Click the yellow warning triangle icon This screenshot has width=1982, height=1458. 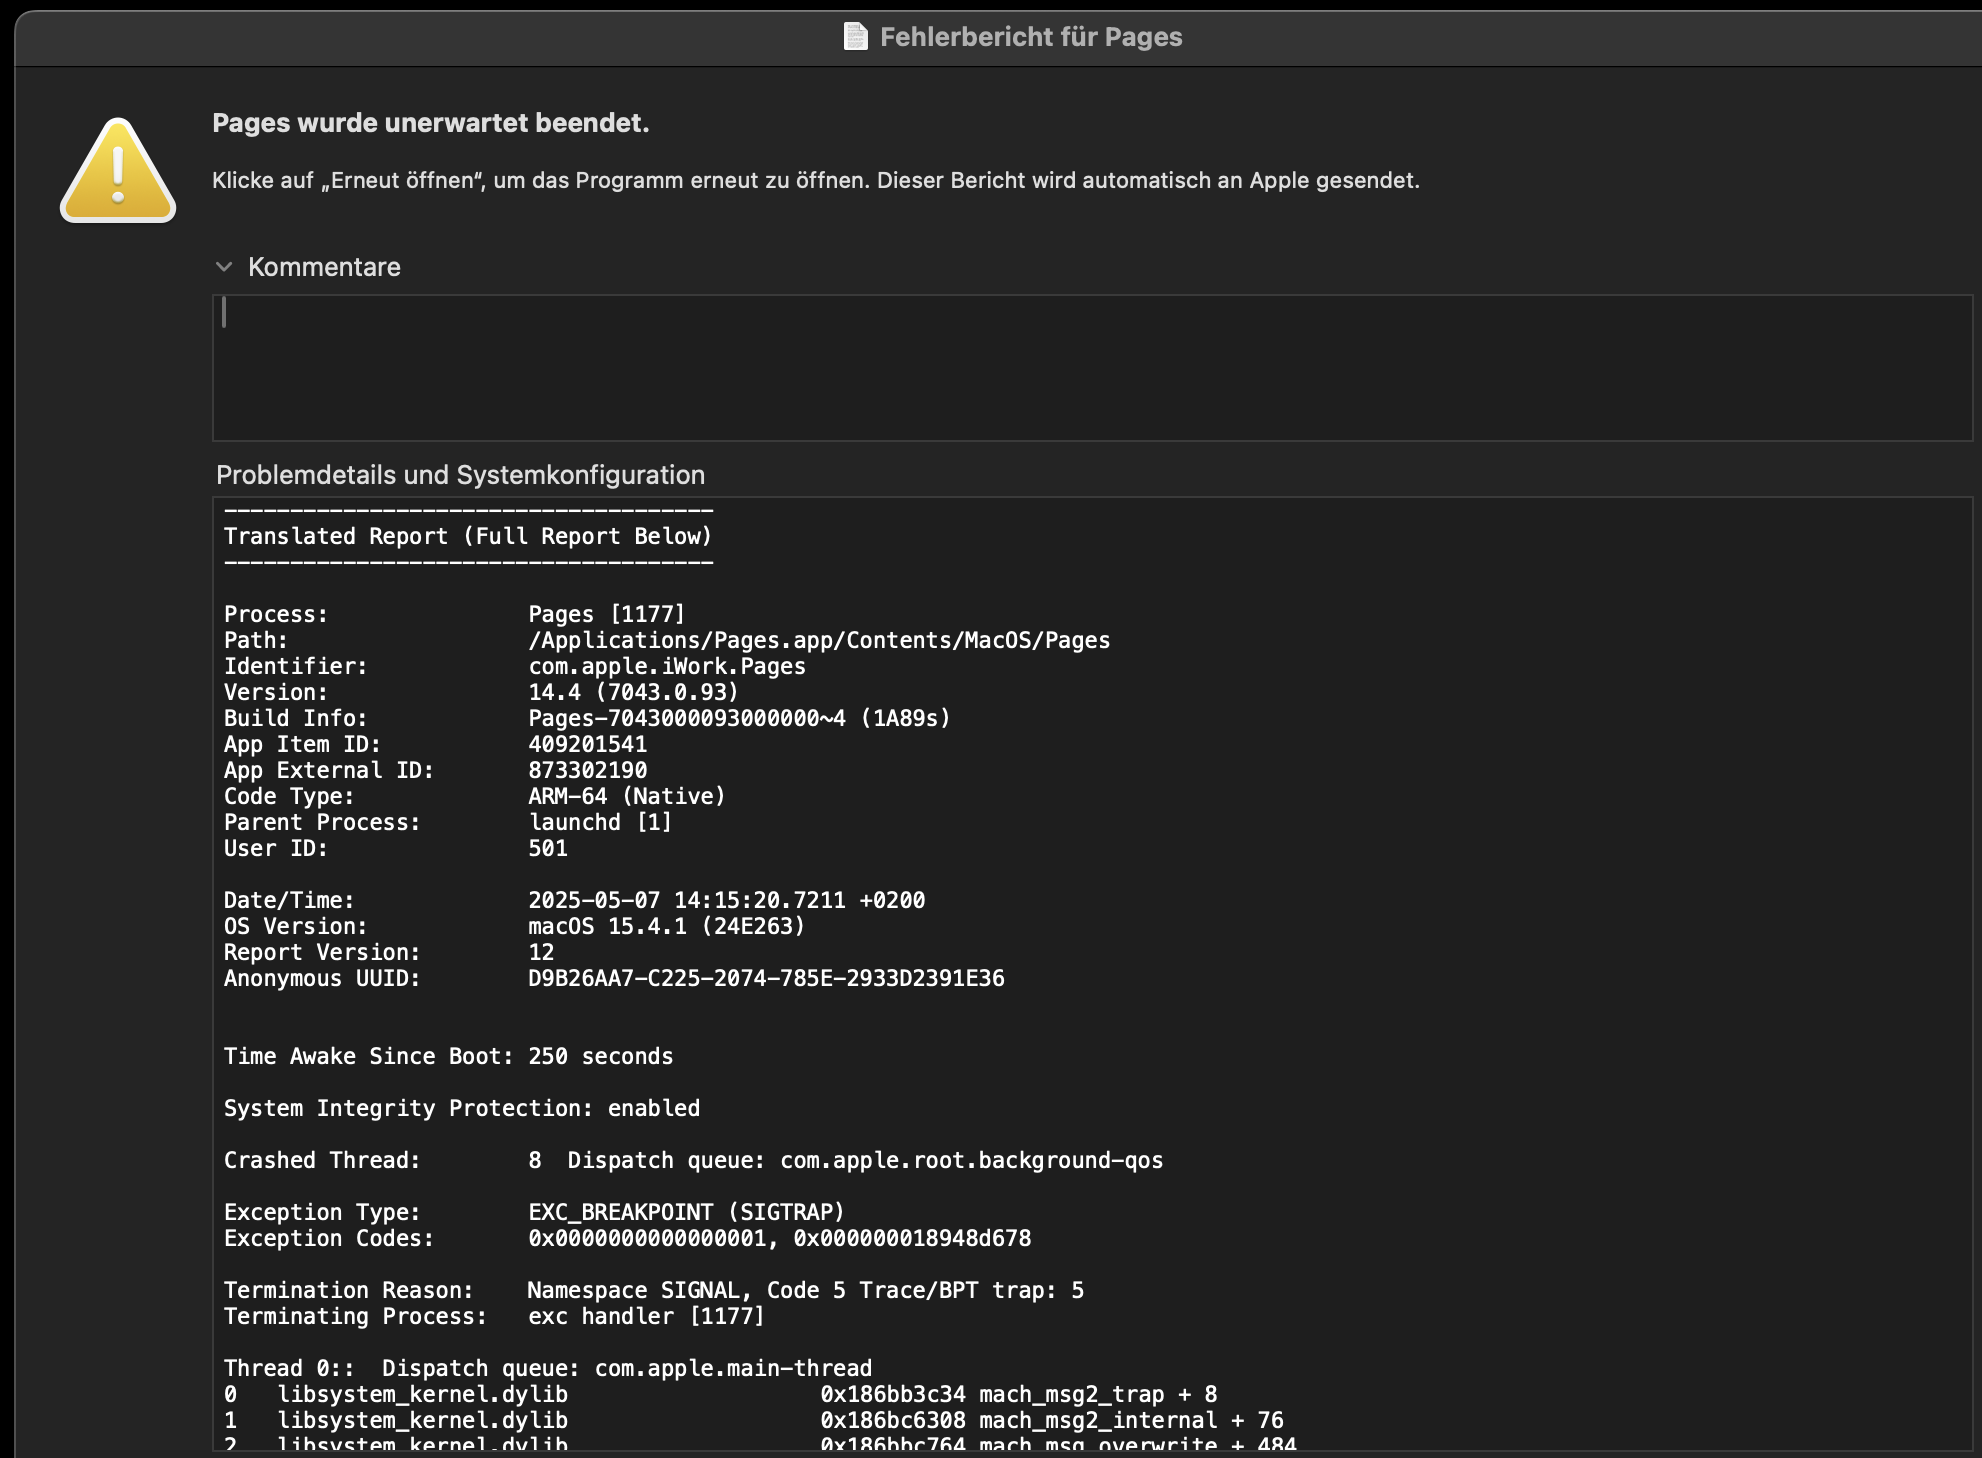click(118, 172)
